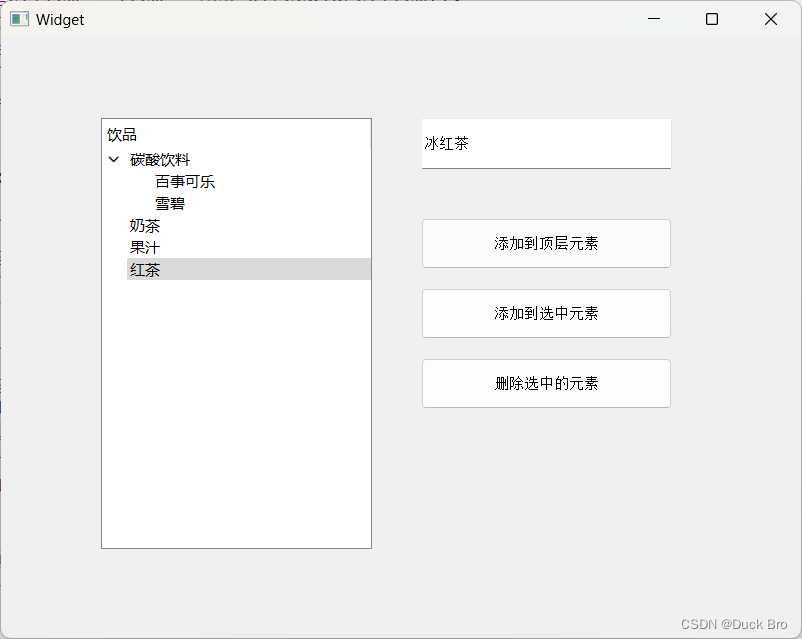Click the Widget title bar text
Viewport: 802px width, 639px height.
(59, 18)
